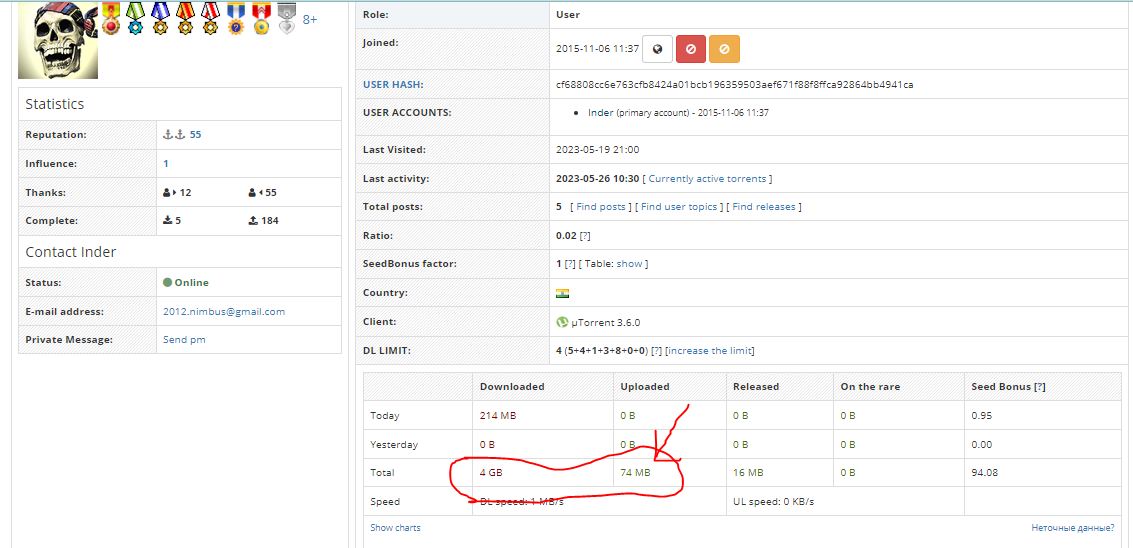The image size is (1133, 548).
Task: Click the 'increase the limit' link
Action: coord(710,351)
